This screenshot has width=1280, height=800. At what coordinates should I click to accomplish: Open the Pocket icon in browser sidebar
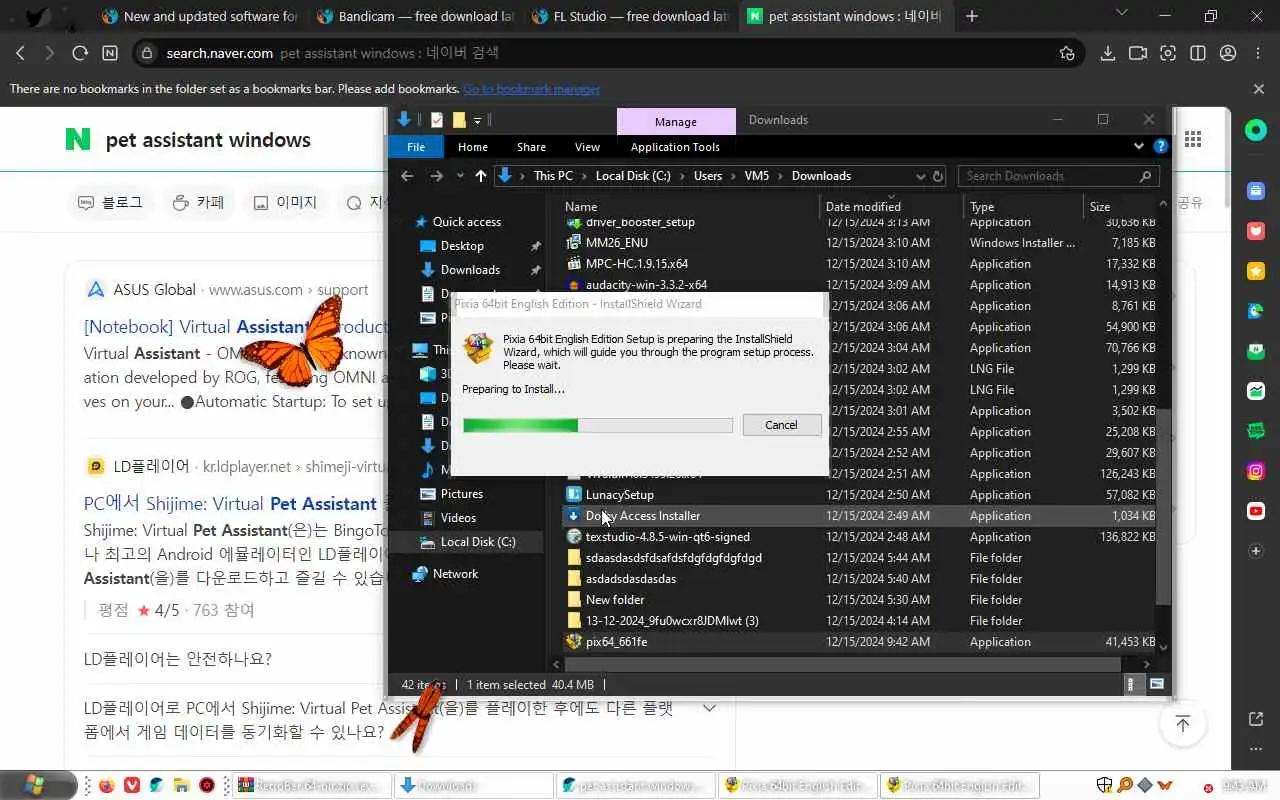click(x=1256, y=231)
